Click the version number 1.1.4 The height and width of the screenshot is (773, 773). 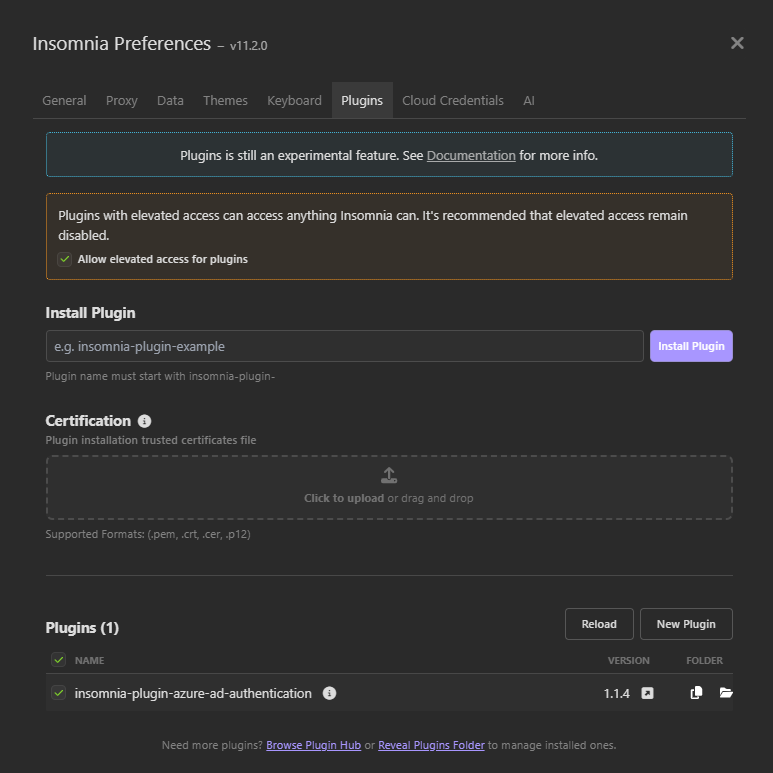click(x=617, y=694)
